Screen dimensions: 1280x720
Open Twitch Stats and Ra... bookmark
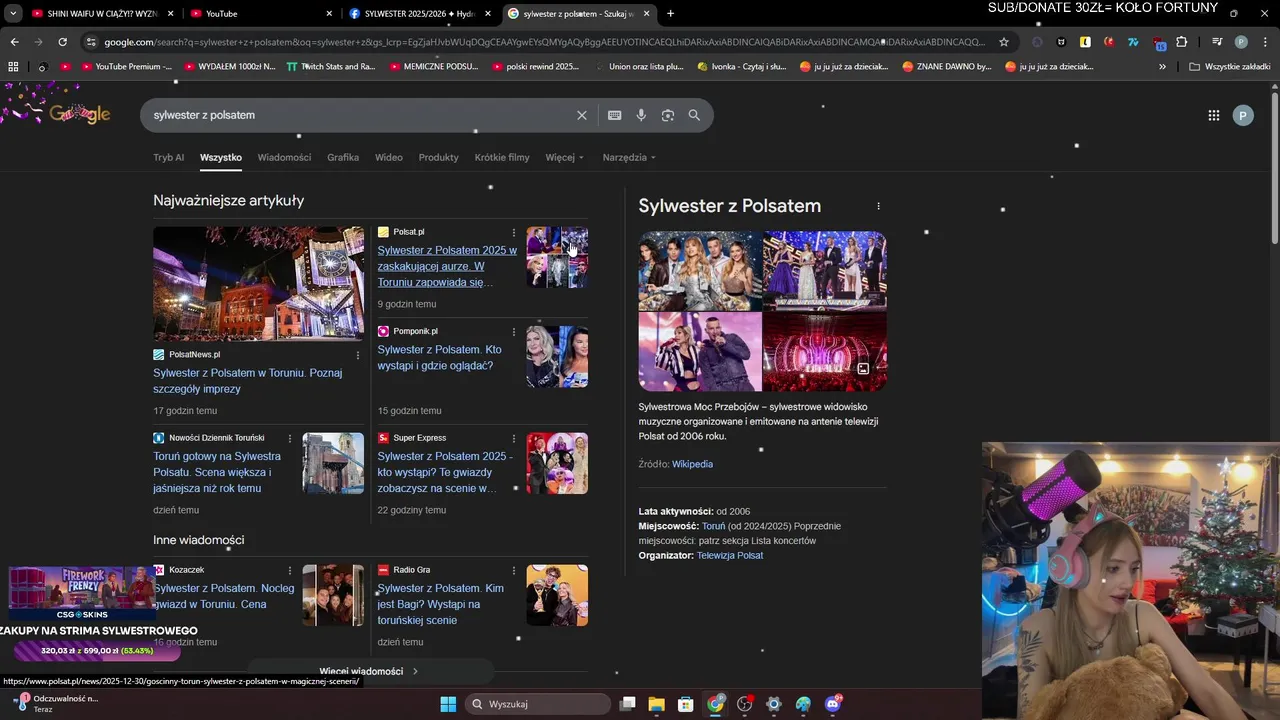330,67
